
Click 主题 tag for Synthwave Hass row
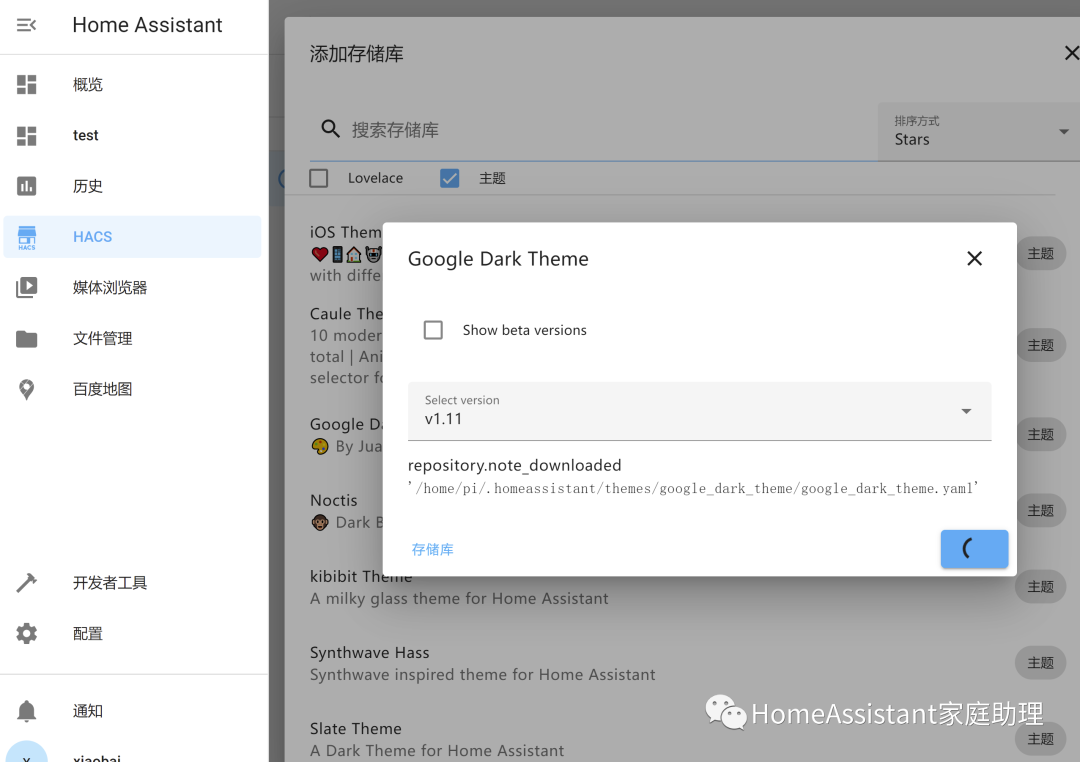click(1041, 663)
